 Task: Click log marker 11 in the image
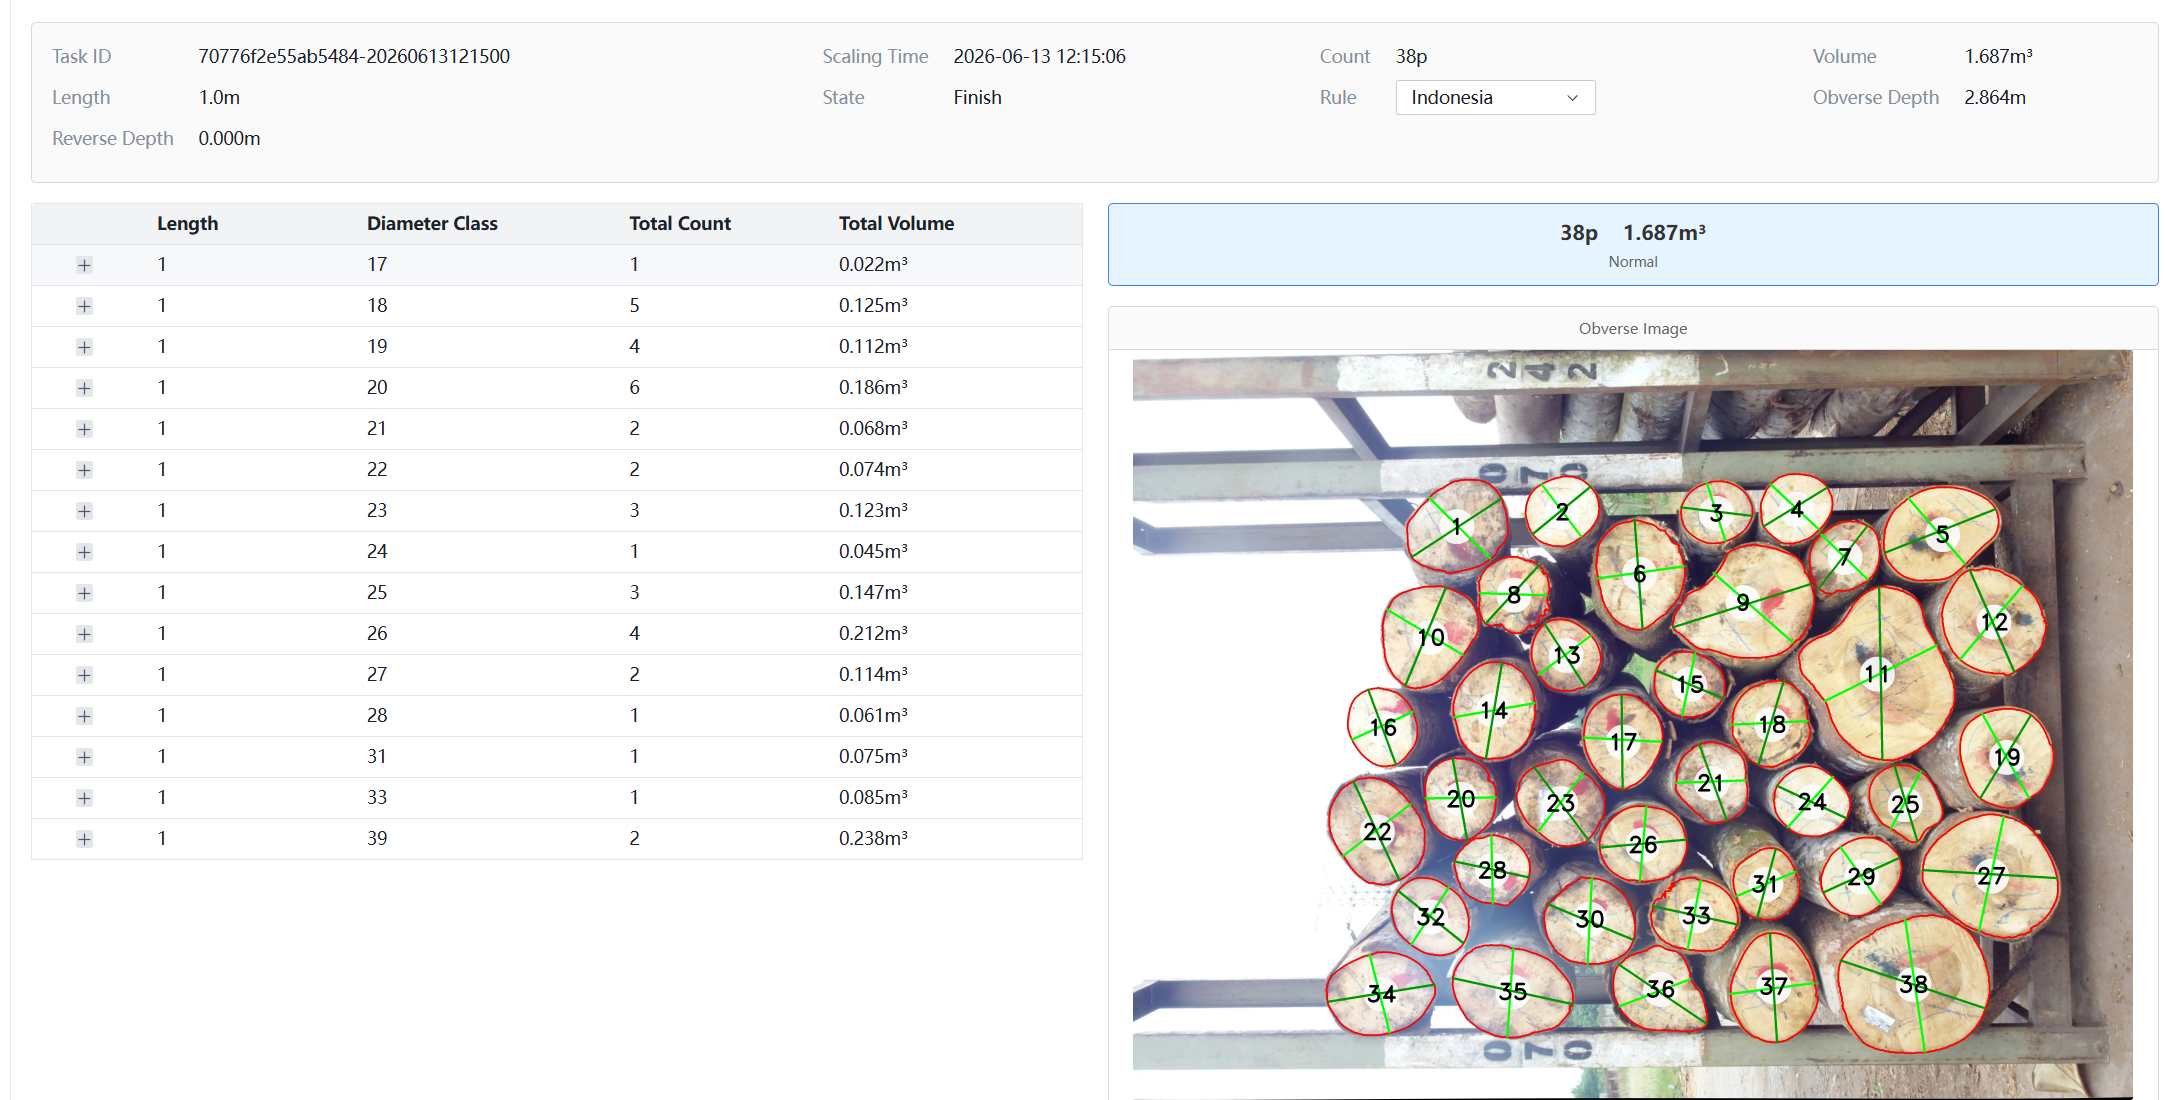[1876, 674]
